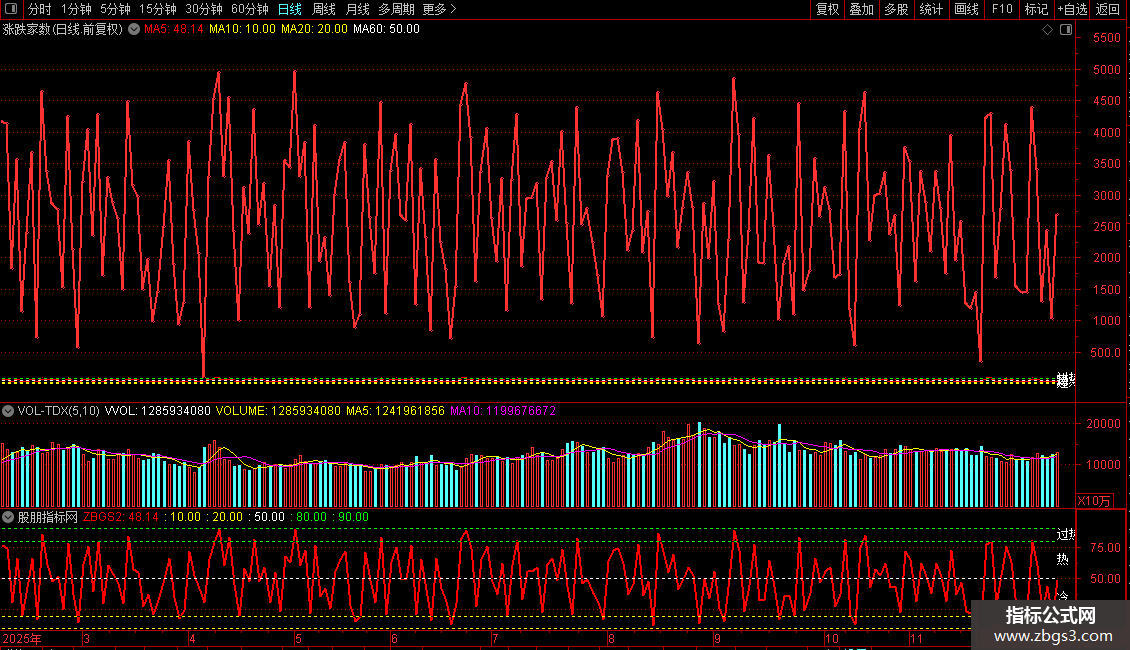This screenshot has height=650, width=1130.
Task: Switch to 周线 weekly chart
Action: coord(325,9)
